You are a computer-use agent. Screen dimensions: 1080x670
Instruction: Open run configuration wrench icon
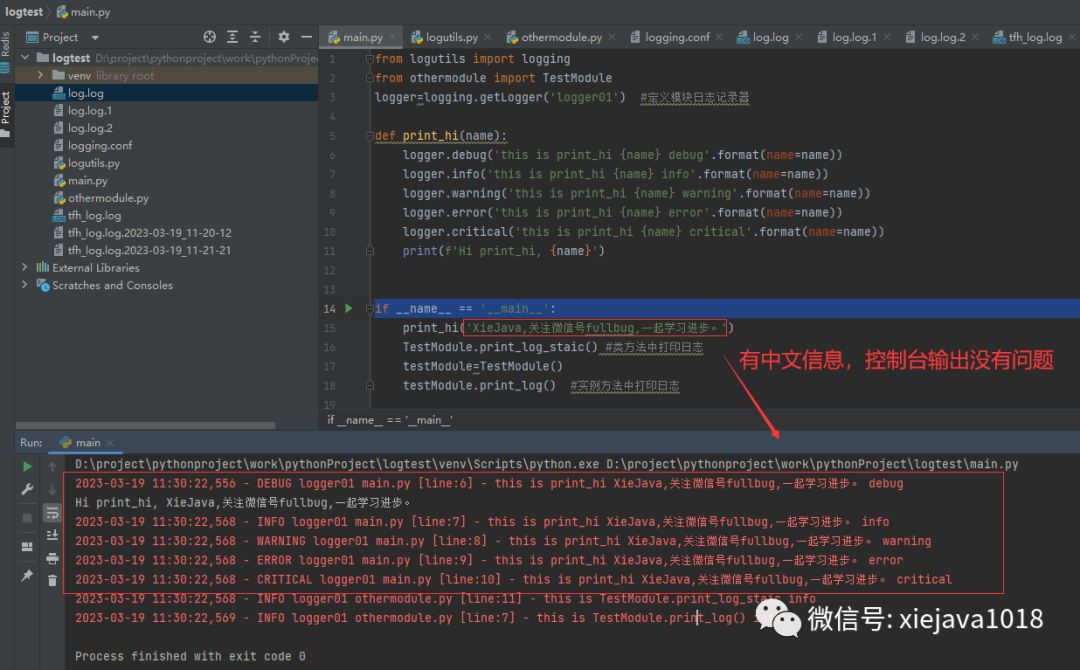[x=27, y=490]
